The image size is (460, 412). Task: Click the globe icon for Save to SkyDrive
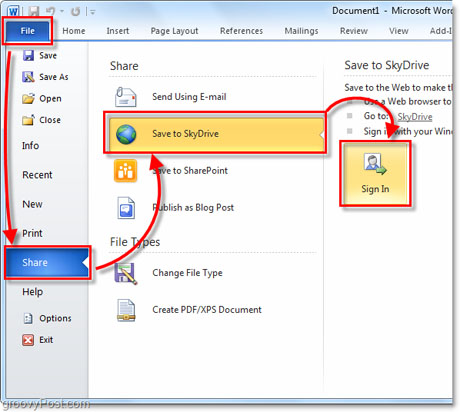pyautogui.click(x=126, y=134)
